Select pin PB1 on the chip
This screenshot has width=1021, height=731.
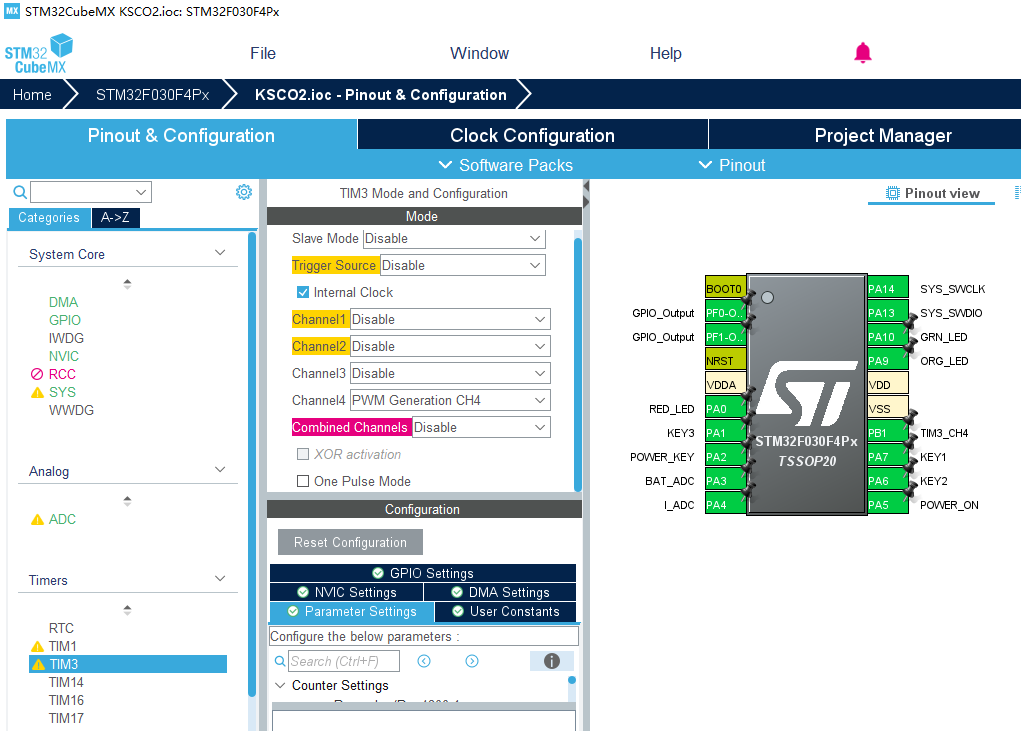[888, 433]
